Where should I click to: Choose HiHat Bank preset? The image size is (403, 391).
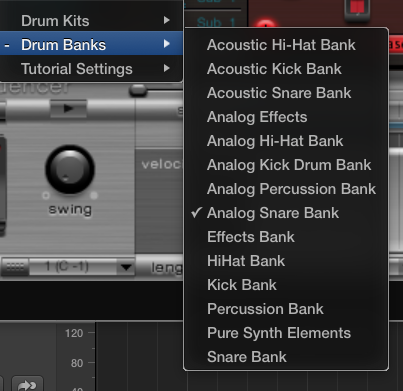[x=286, y=261]
